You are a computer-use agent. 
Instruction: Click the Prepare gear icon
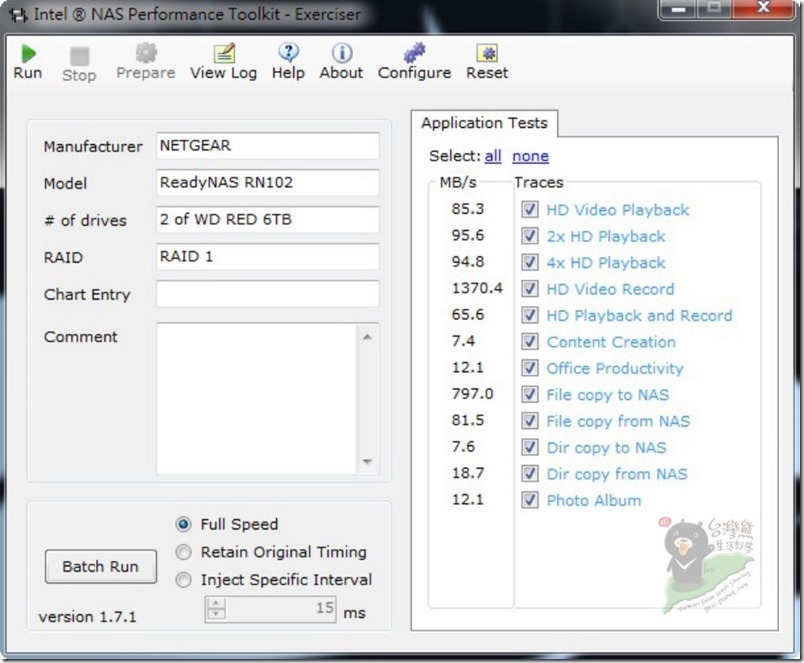146,53
